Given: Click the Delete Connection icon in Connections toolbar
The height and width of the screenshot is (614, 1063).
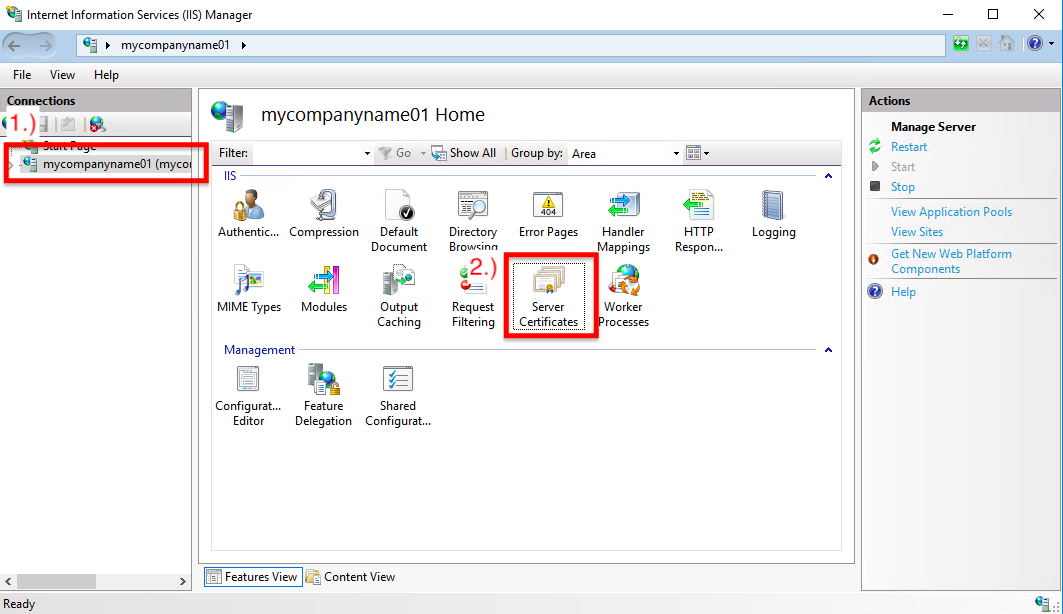Looking at the screenshot, I should click(98, 124).
